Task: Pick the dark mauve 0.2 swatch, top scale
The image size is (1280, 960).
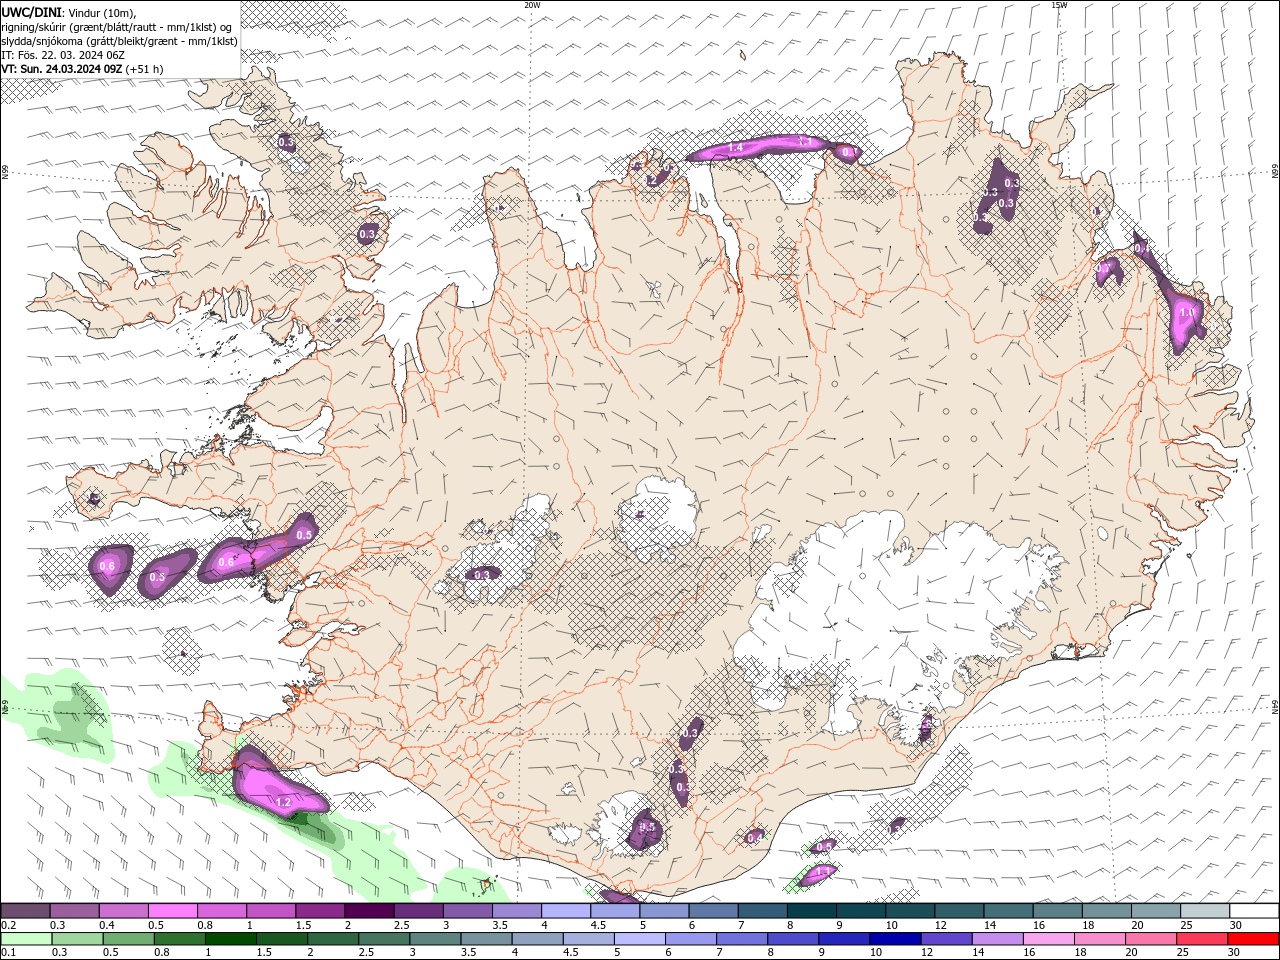Action: [25, 911]
